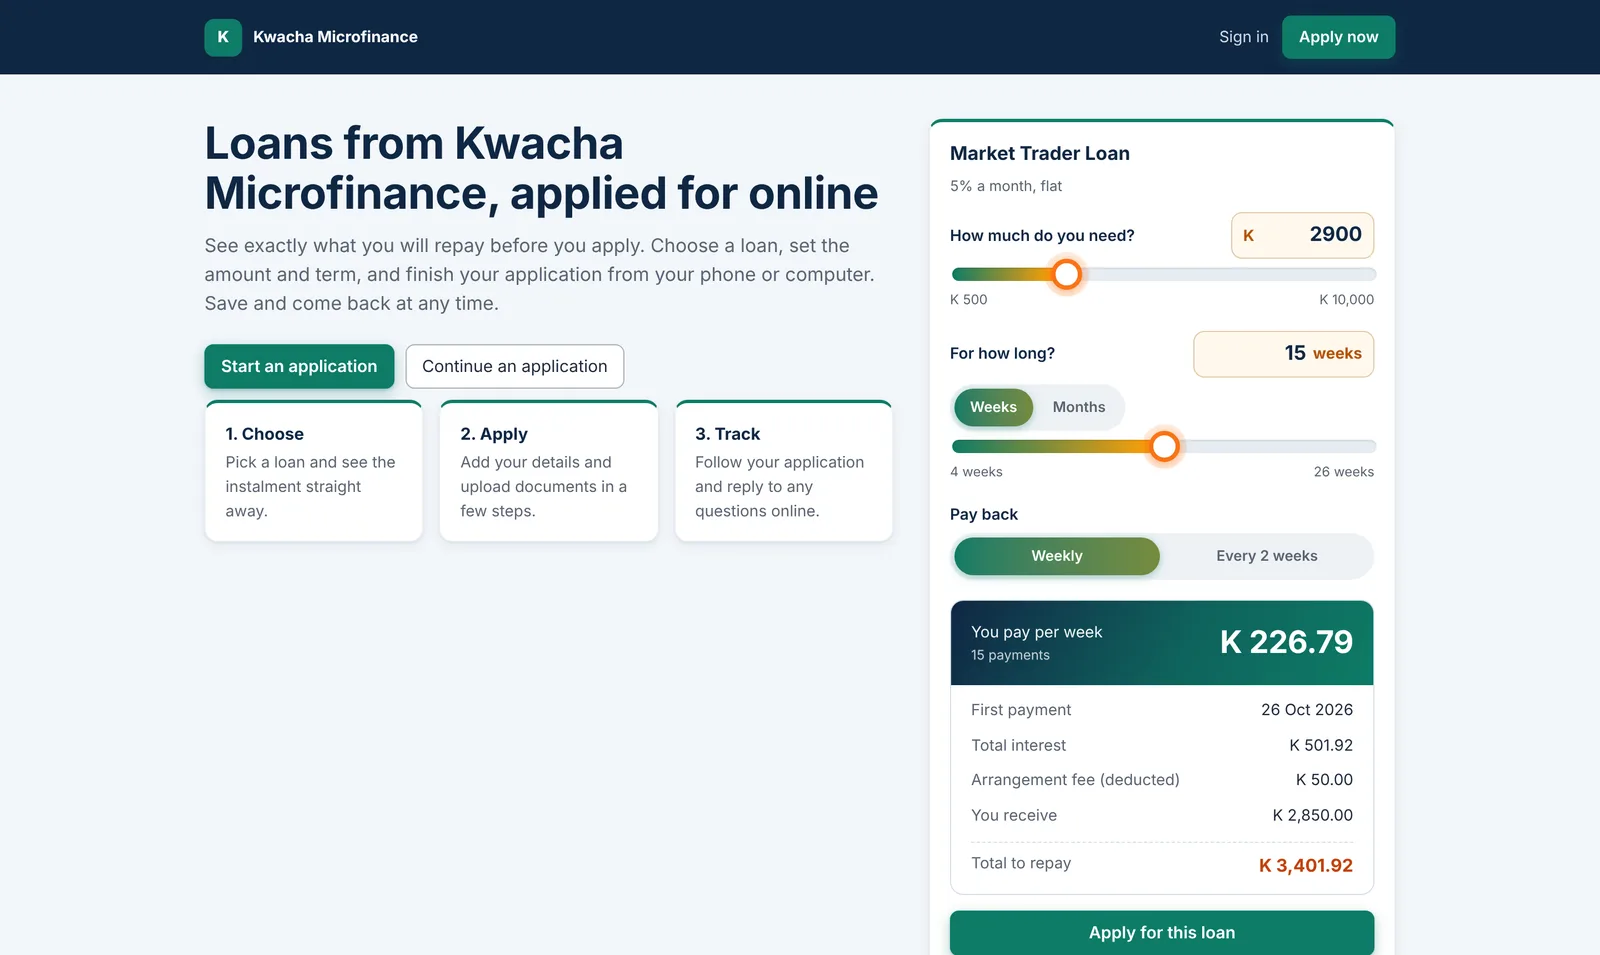Click the K 500 minimum amount label
Screen dimensions: 1600x955
click(969, 300)
